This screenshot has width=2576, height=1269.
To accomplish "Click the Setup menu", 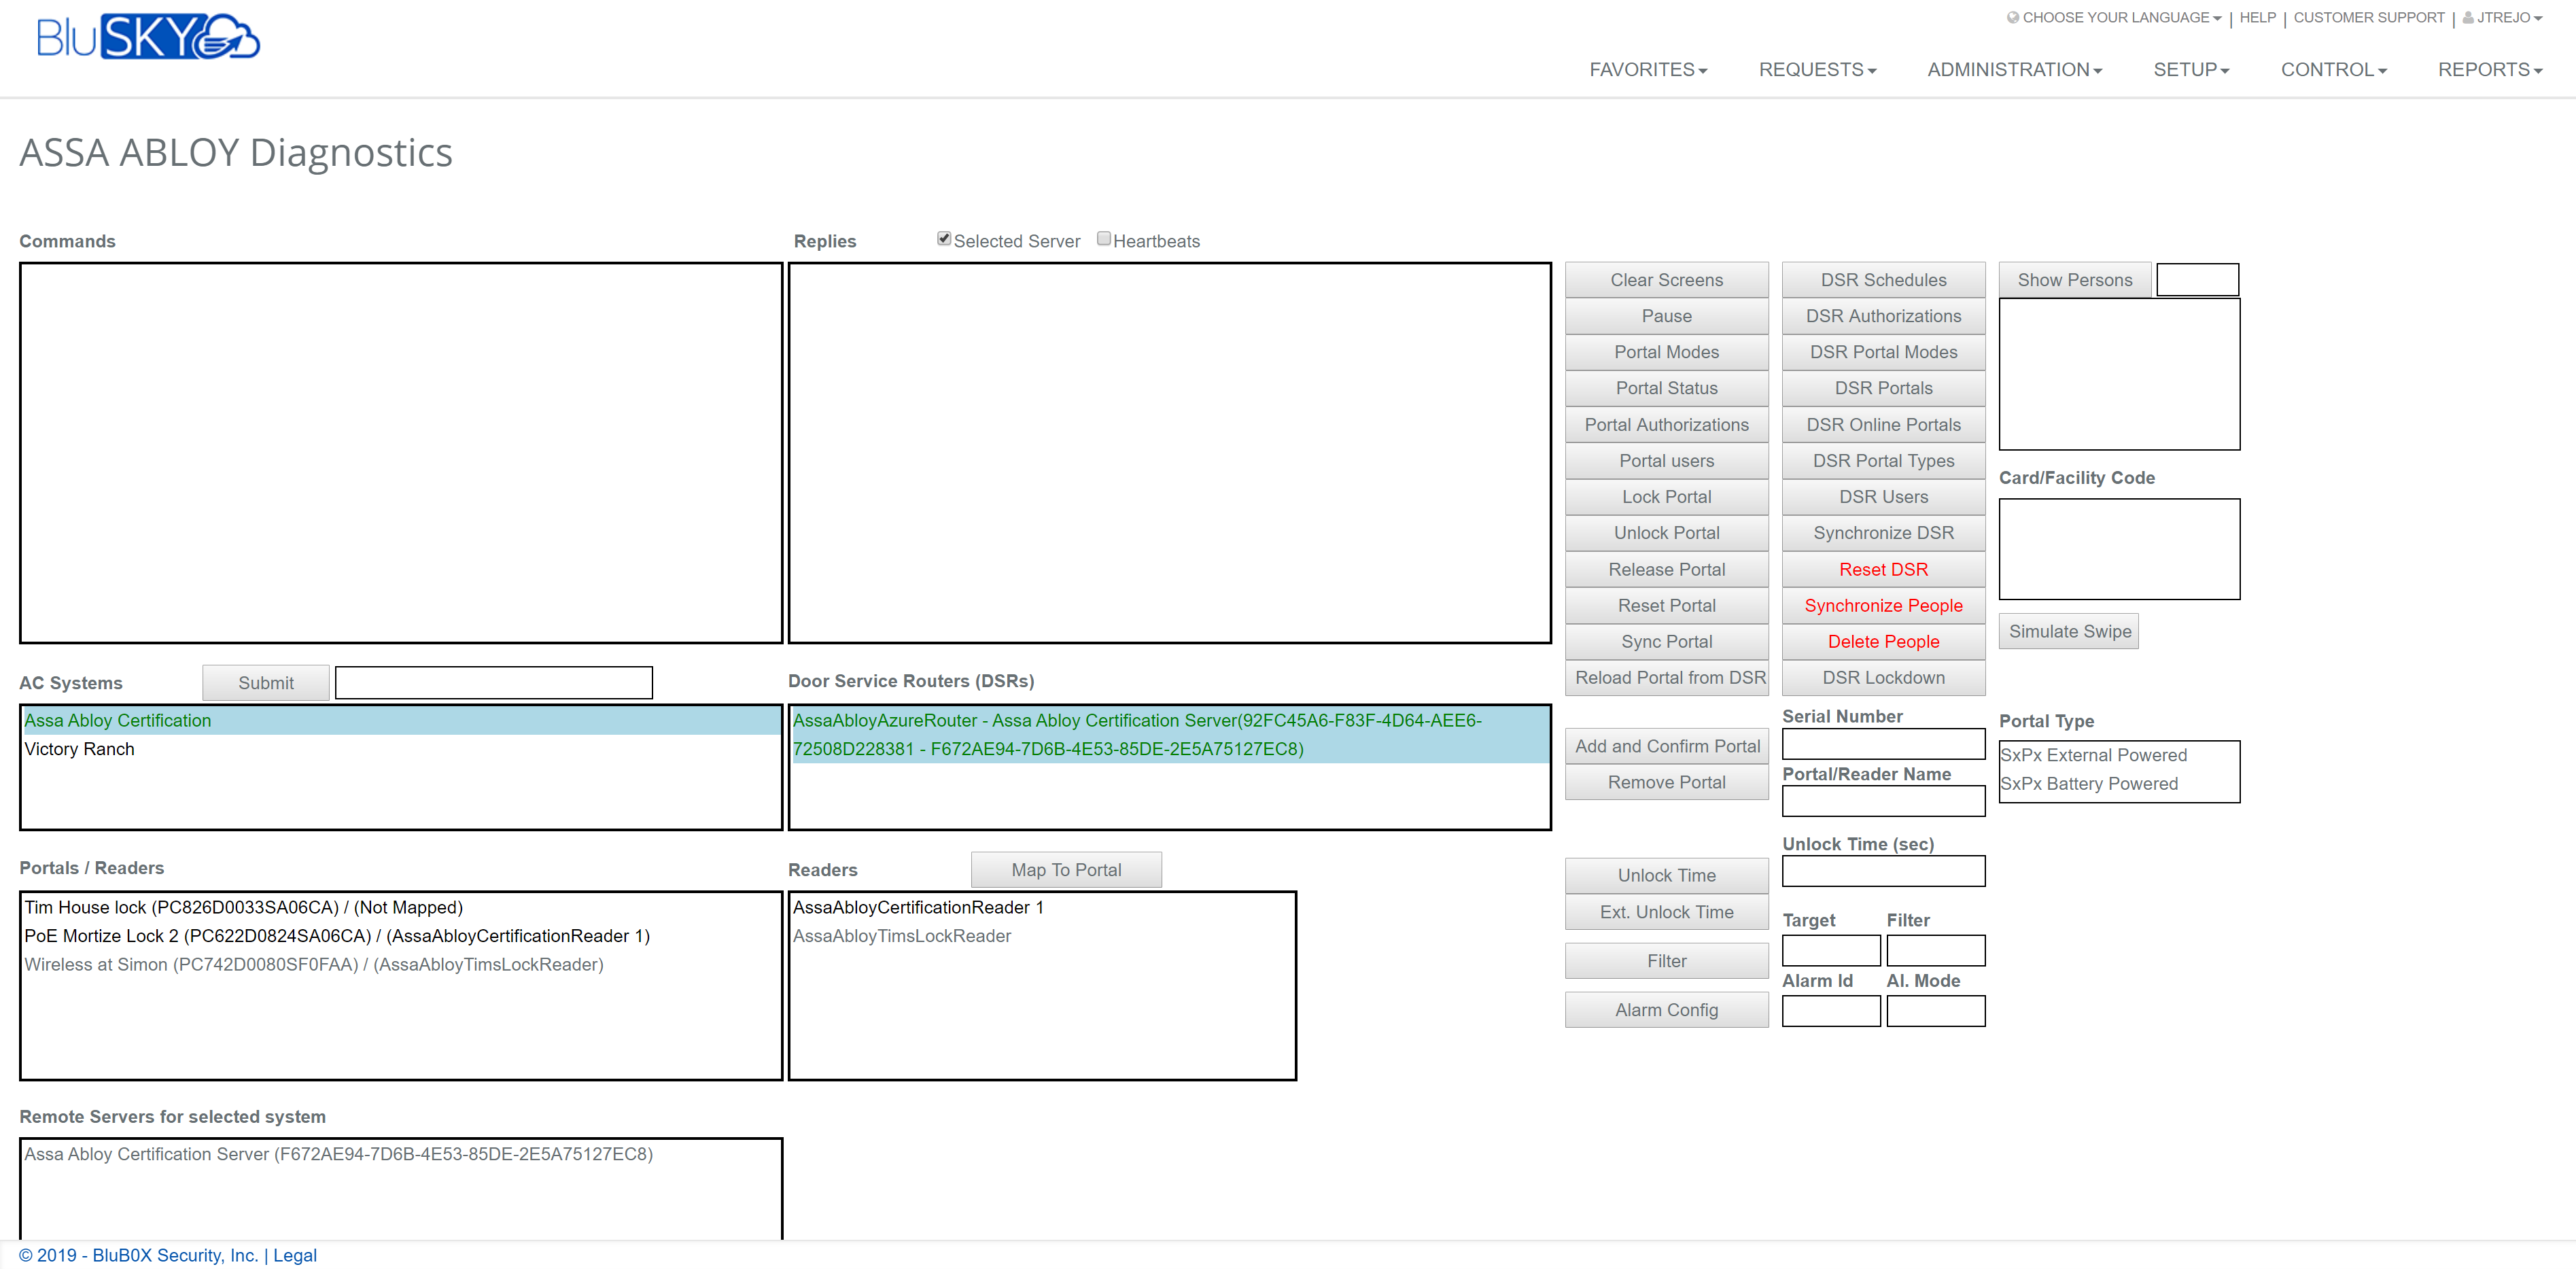I will click(2190, 70).
